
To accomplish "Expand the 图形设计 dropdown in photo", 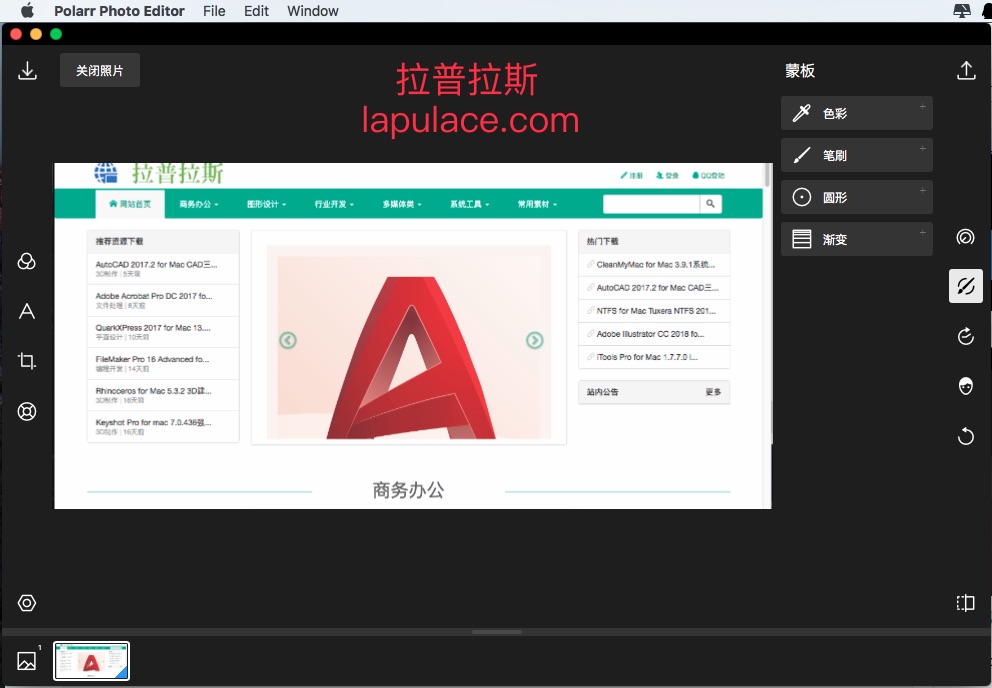I will (x=266, y=204).
